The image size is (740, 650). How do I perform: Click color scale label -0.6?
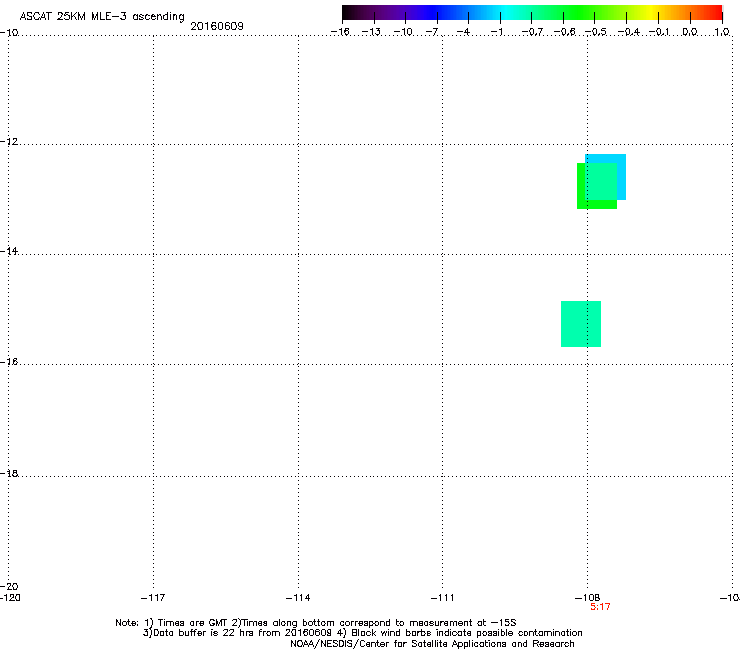564,32
